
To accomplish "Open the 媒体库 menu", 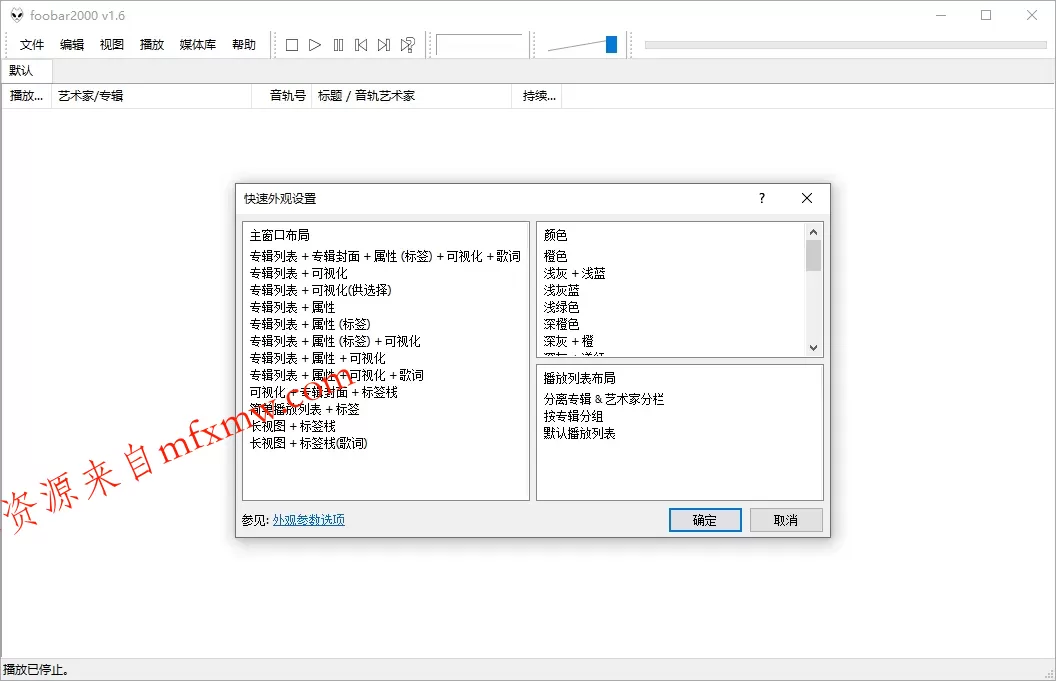I will [x=198, y=44].
